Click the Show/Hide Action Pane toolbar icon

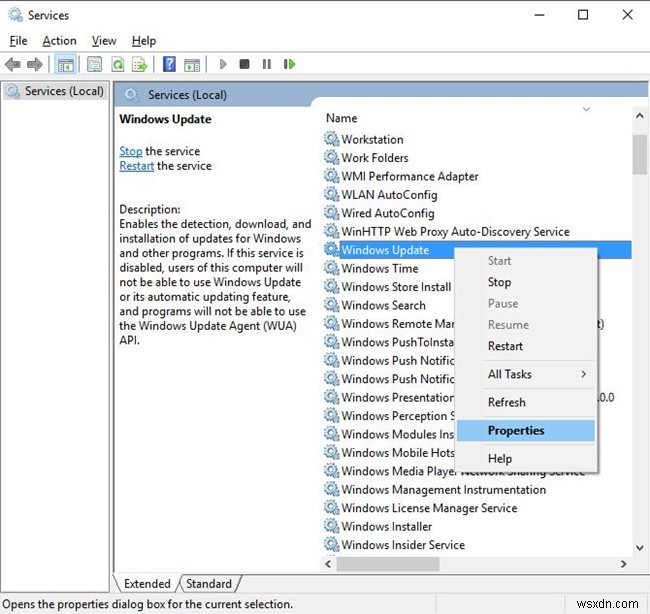pos(191,65)
